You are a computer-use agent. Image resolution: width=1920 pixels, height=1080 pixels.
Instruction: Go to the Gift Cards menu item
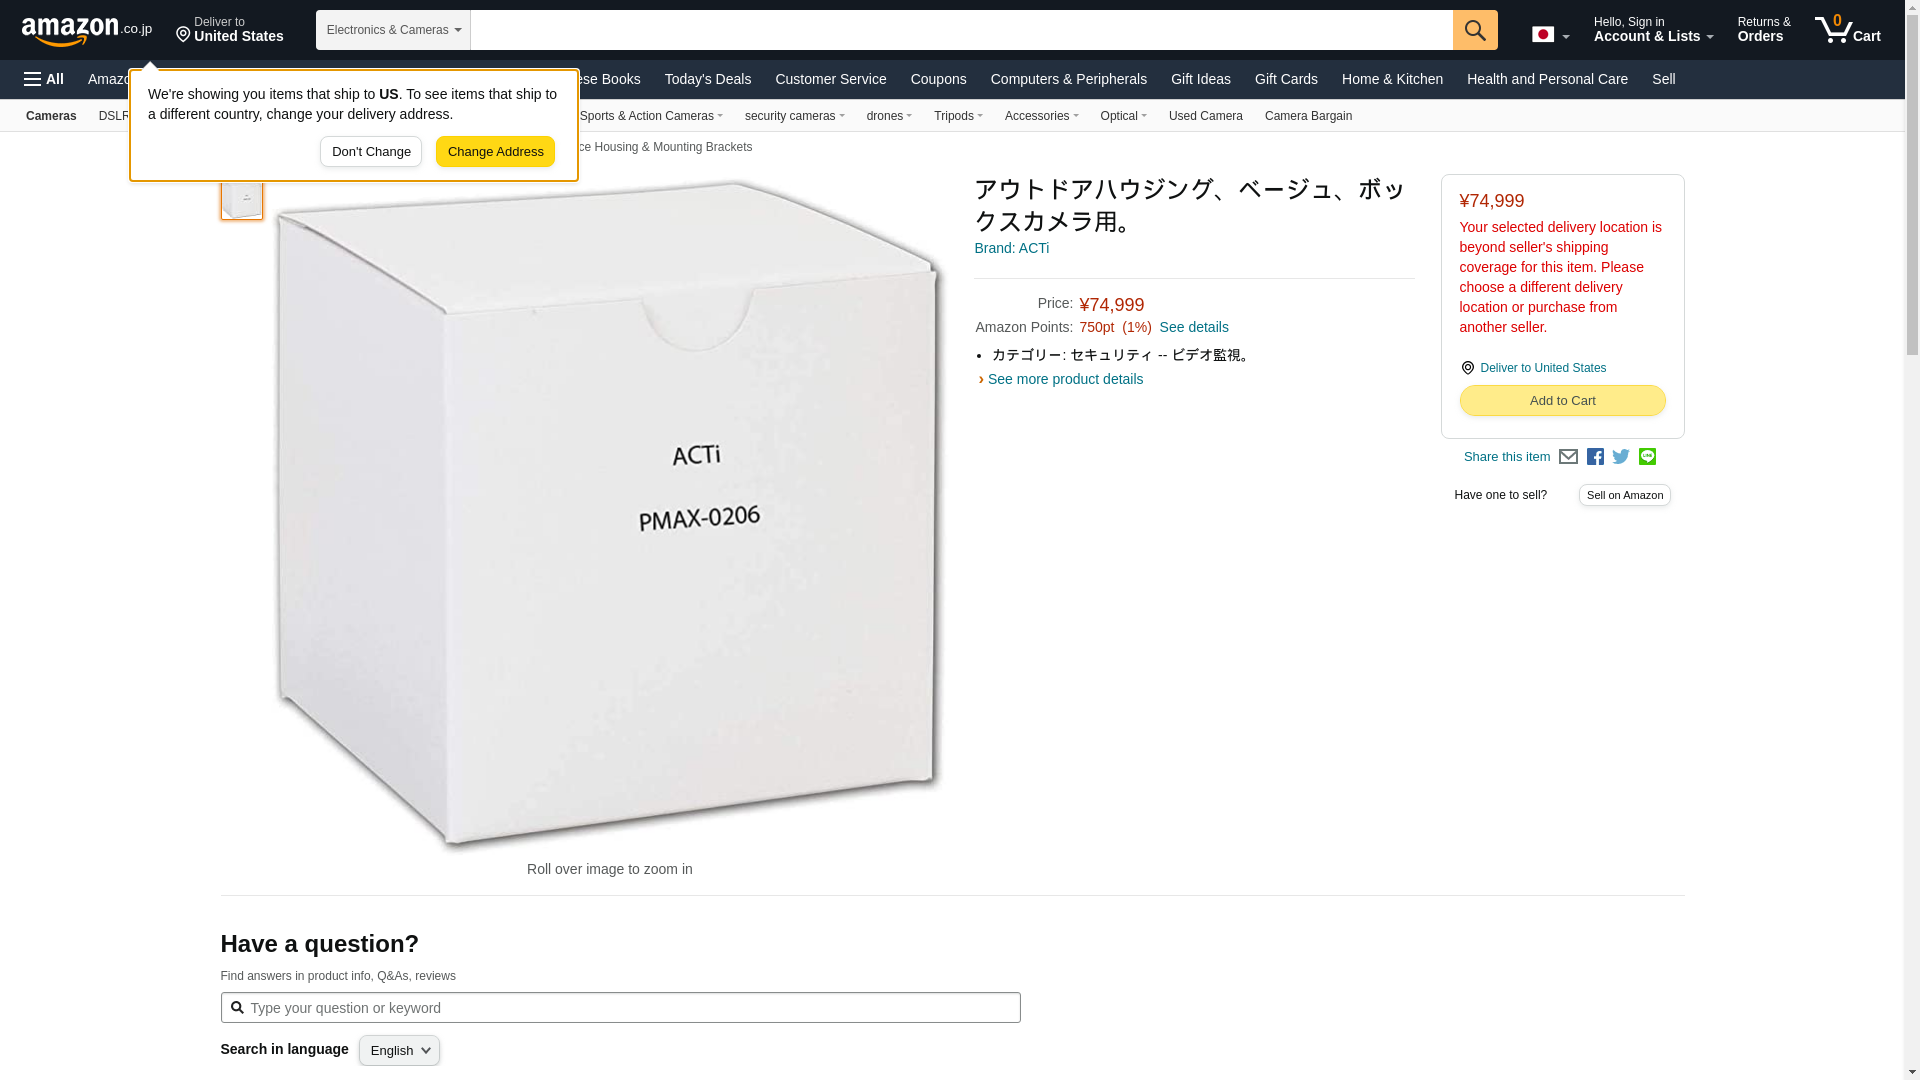coord(1286,79)
